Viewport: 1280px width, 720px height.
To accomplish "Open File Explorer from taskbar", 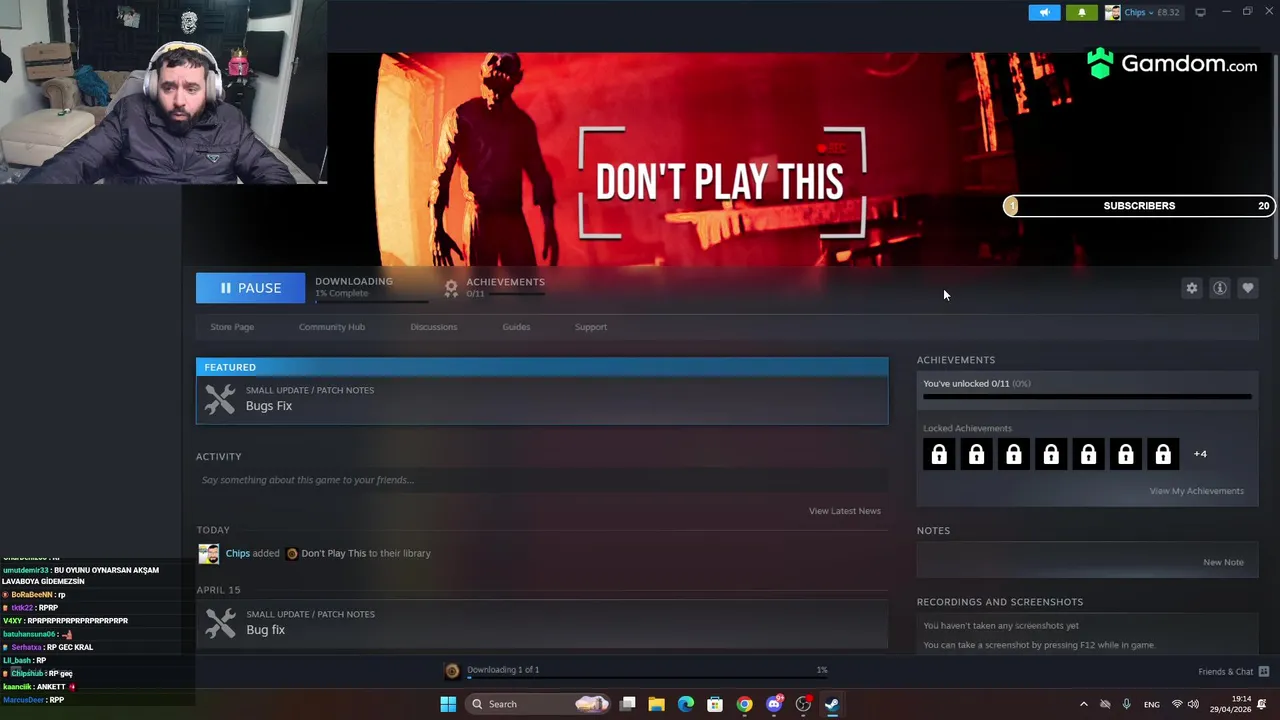I will [x=657, y=704].
